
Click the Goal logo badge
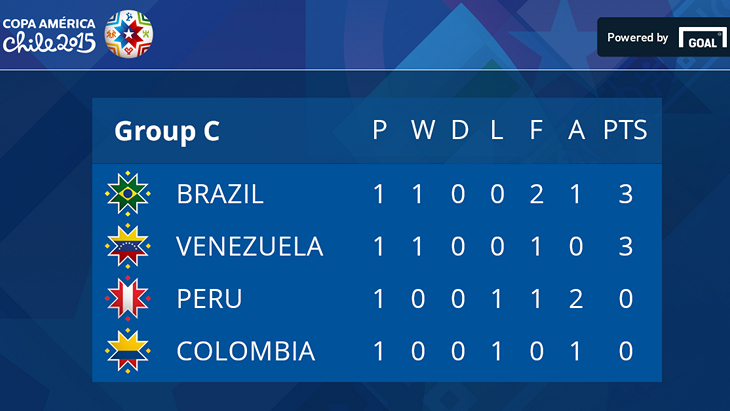point(702,38)
